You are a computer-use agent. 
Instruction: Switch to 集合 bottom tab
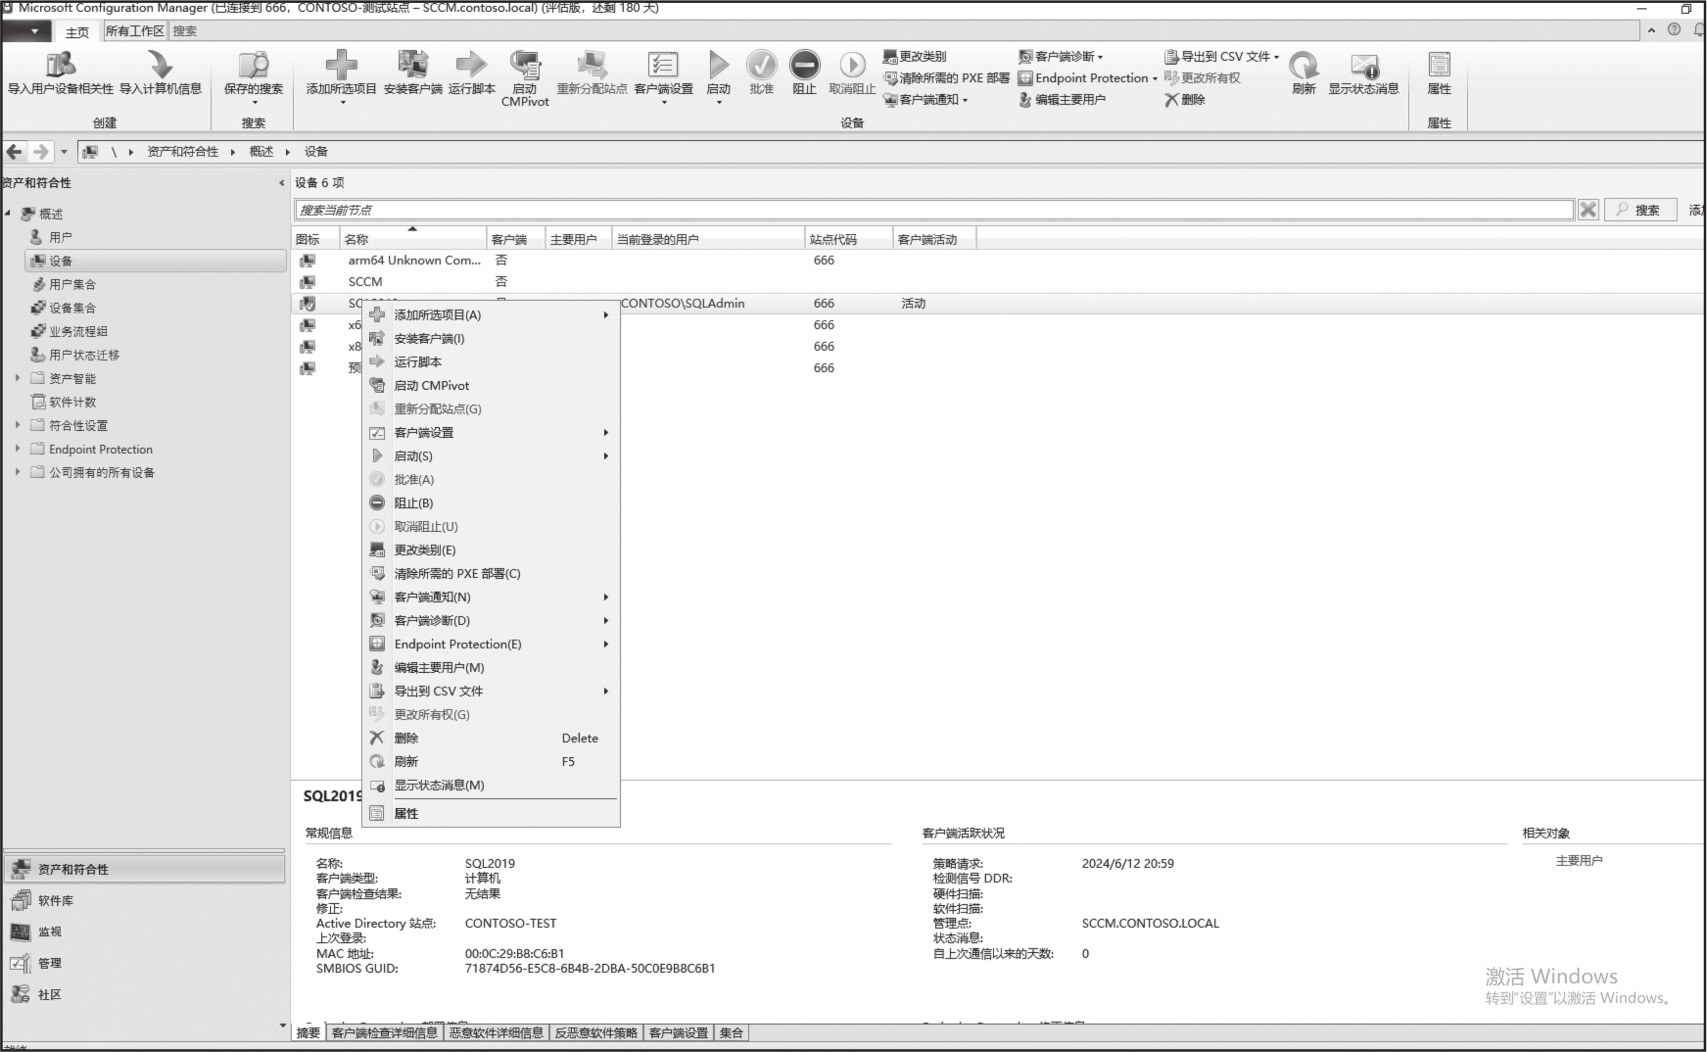tap(731, 1033)
